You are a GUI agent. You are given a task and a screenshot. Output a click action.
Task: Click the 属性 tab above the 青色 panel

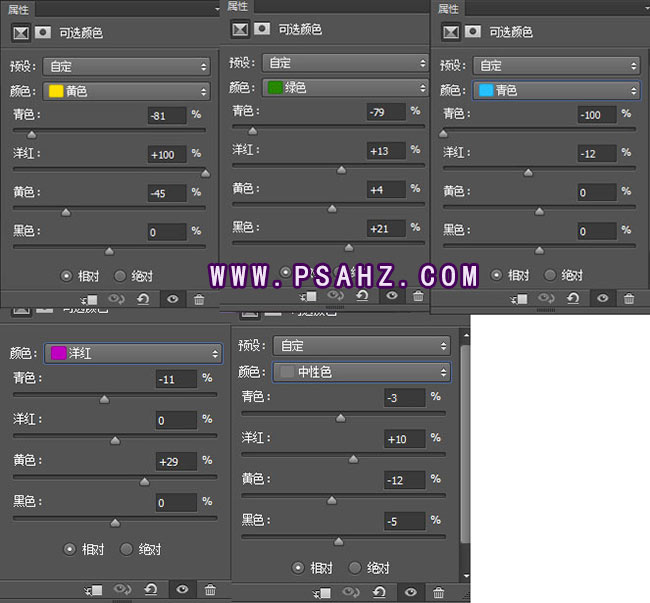(449, 9)
